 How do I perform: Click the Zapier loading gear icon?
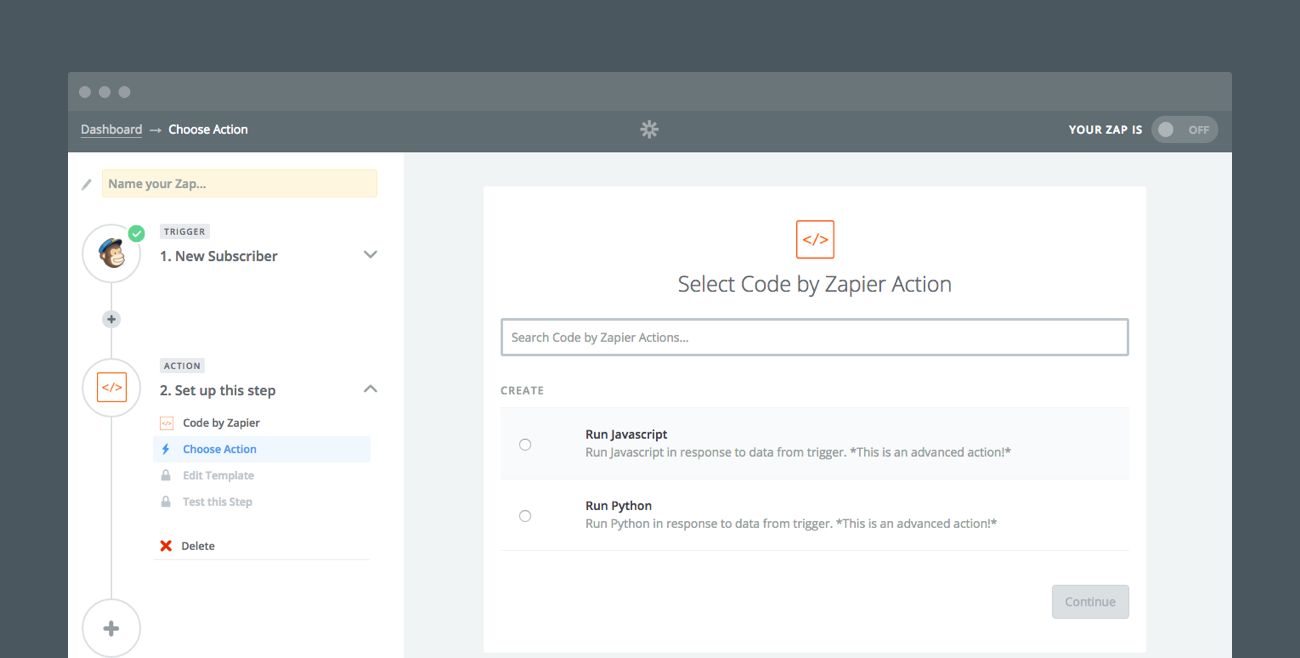pyautogui.click(x=649, y=129)
